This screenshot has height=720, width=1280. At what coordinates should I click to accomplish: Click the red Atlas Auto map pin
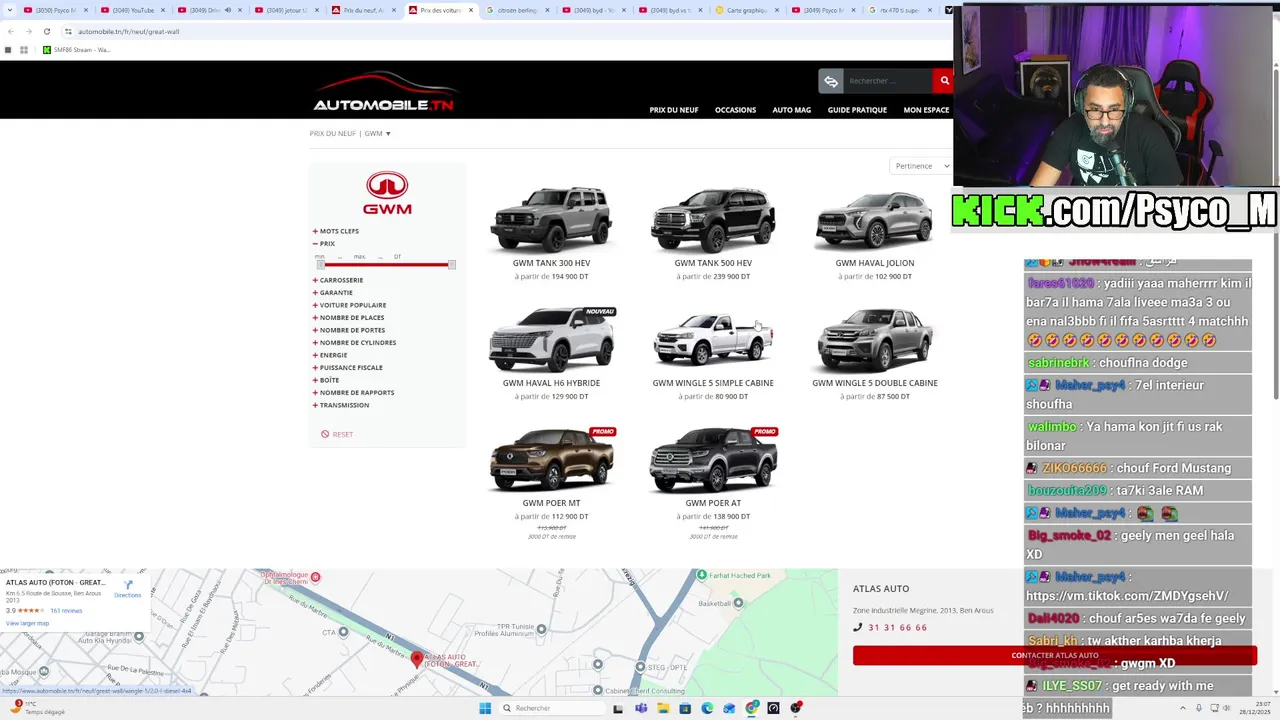click(x=417, y=658)
